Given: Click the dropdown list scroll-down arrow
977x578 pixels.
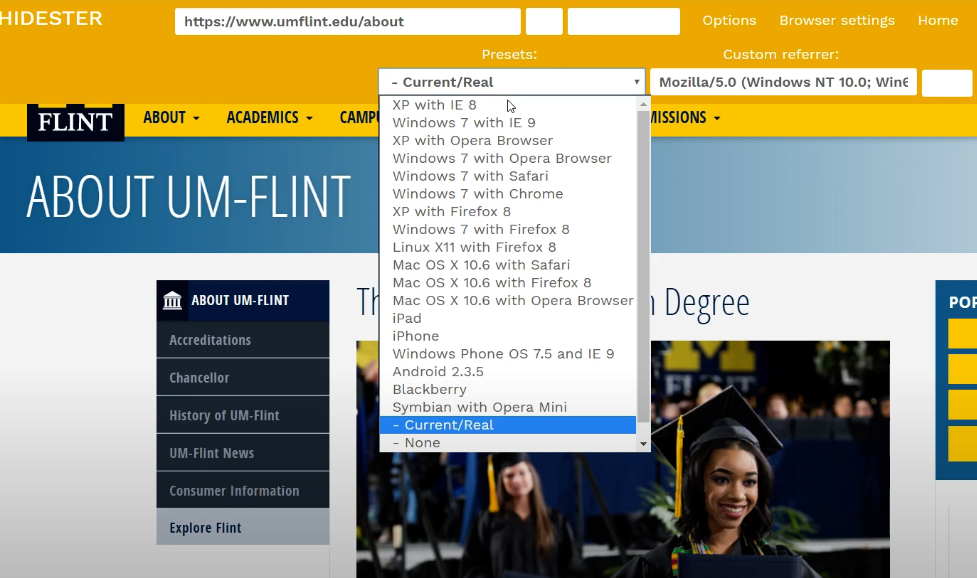Looking at the screenshot, I should pos(643,444).
